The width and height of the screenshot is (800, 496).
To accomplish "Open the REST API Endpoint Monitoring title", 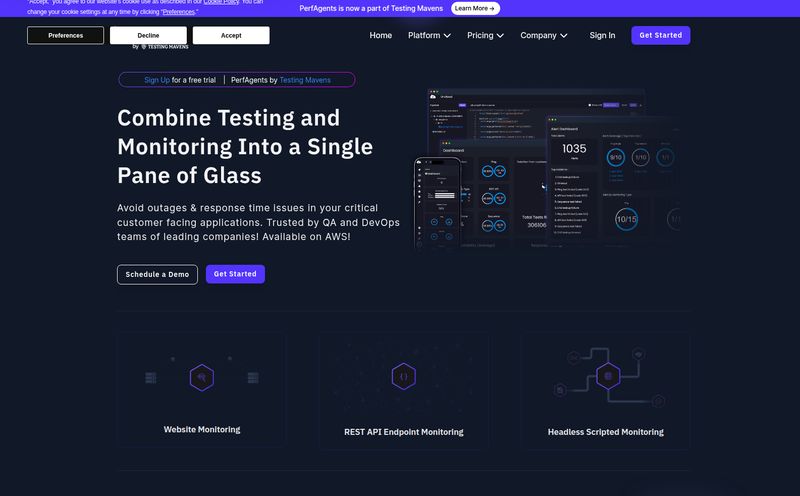I will point(404,432).
